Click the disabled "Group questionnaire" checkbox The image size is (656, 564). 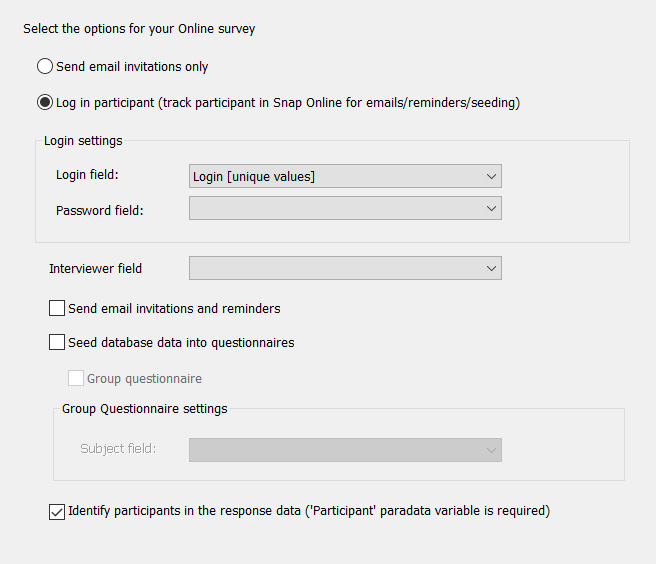(76, 379)
